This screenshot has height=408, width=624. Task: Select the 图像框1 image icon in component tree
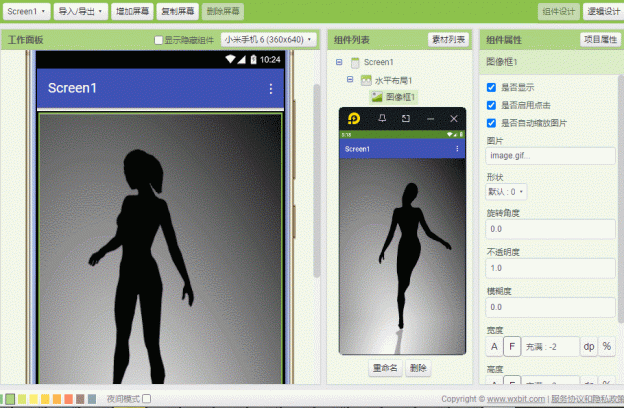(x=376, y=97)
